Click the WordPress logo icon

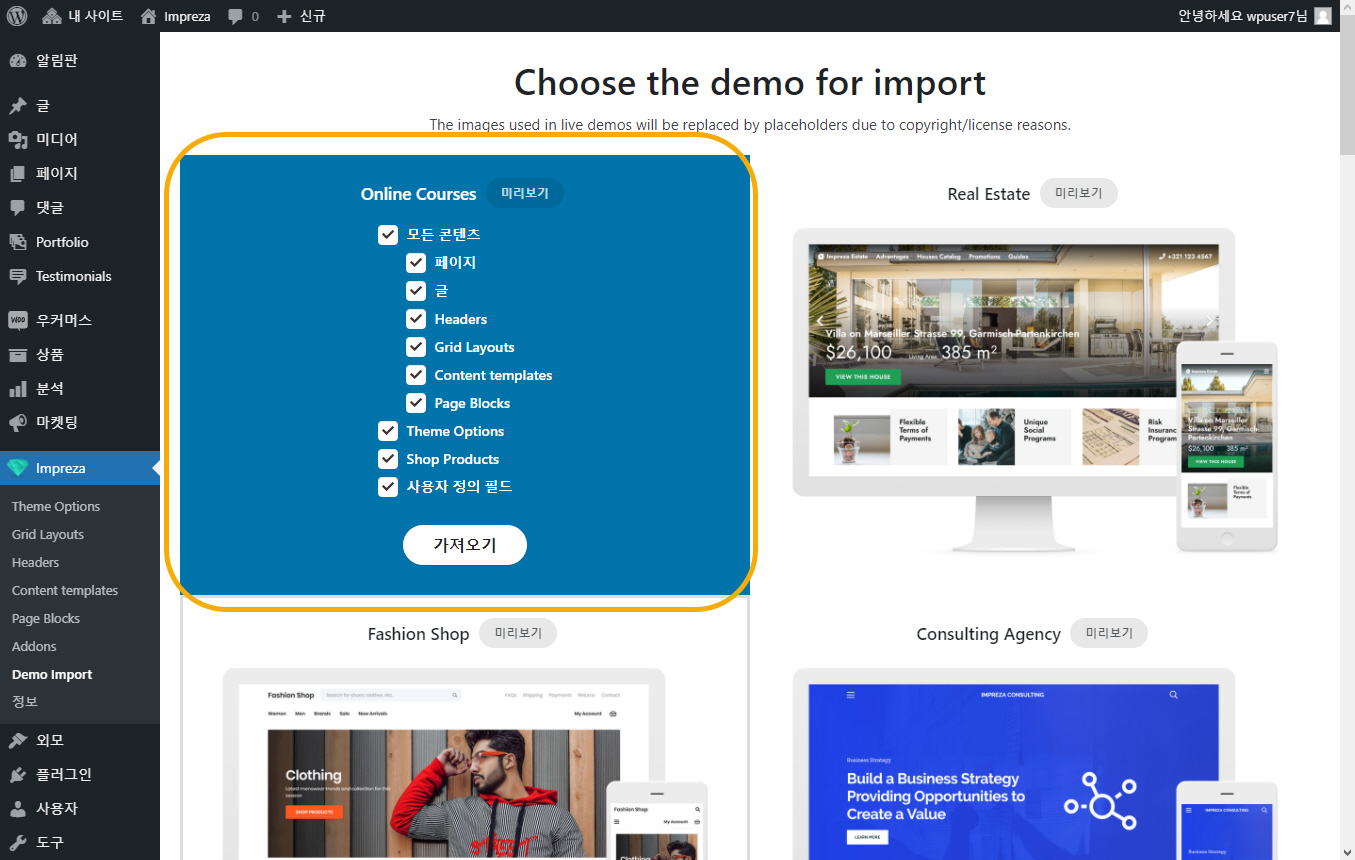17,16
